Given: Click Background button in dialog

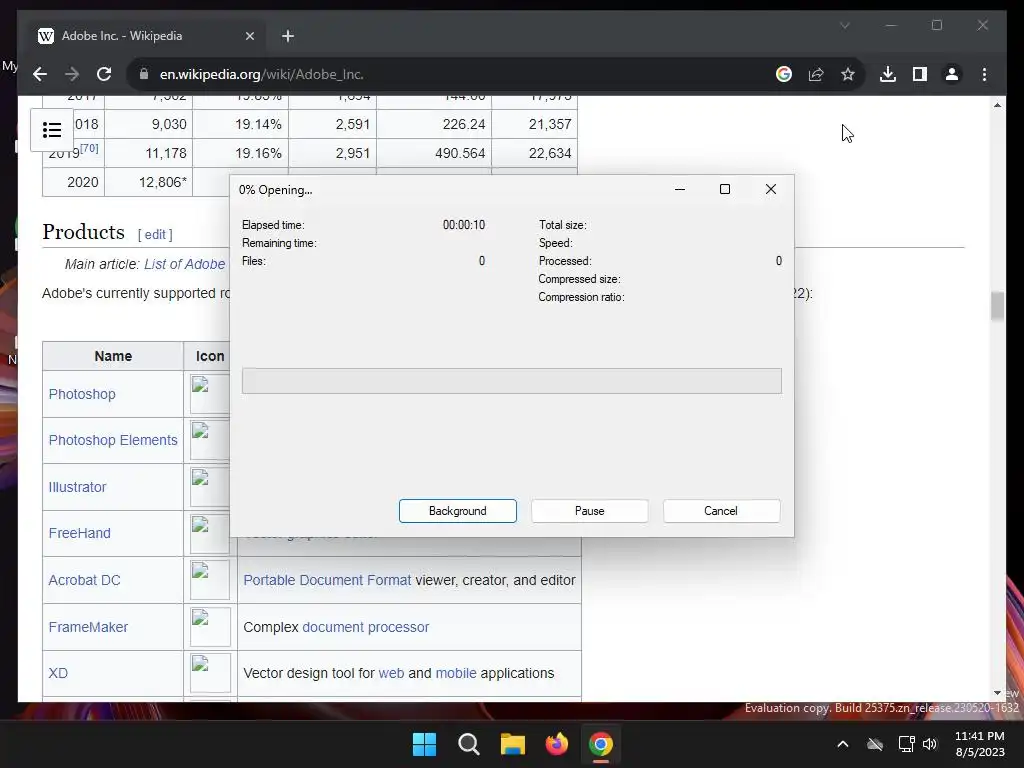Looking at the screenshot, I should (x=458, y=511).
